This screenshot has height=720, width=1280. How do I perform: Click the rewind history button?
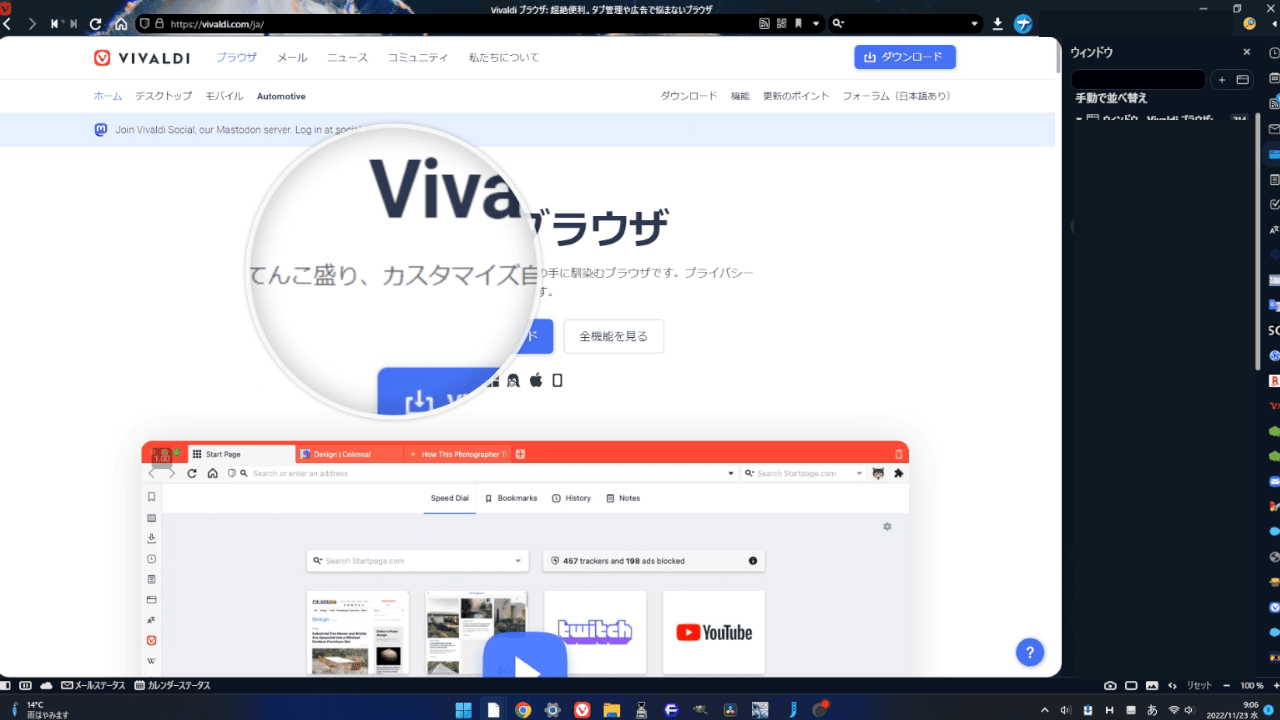coord(54,23)
